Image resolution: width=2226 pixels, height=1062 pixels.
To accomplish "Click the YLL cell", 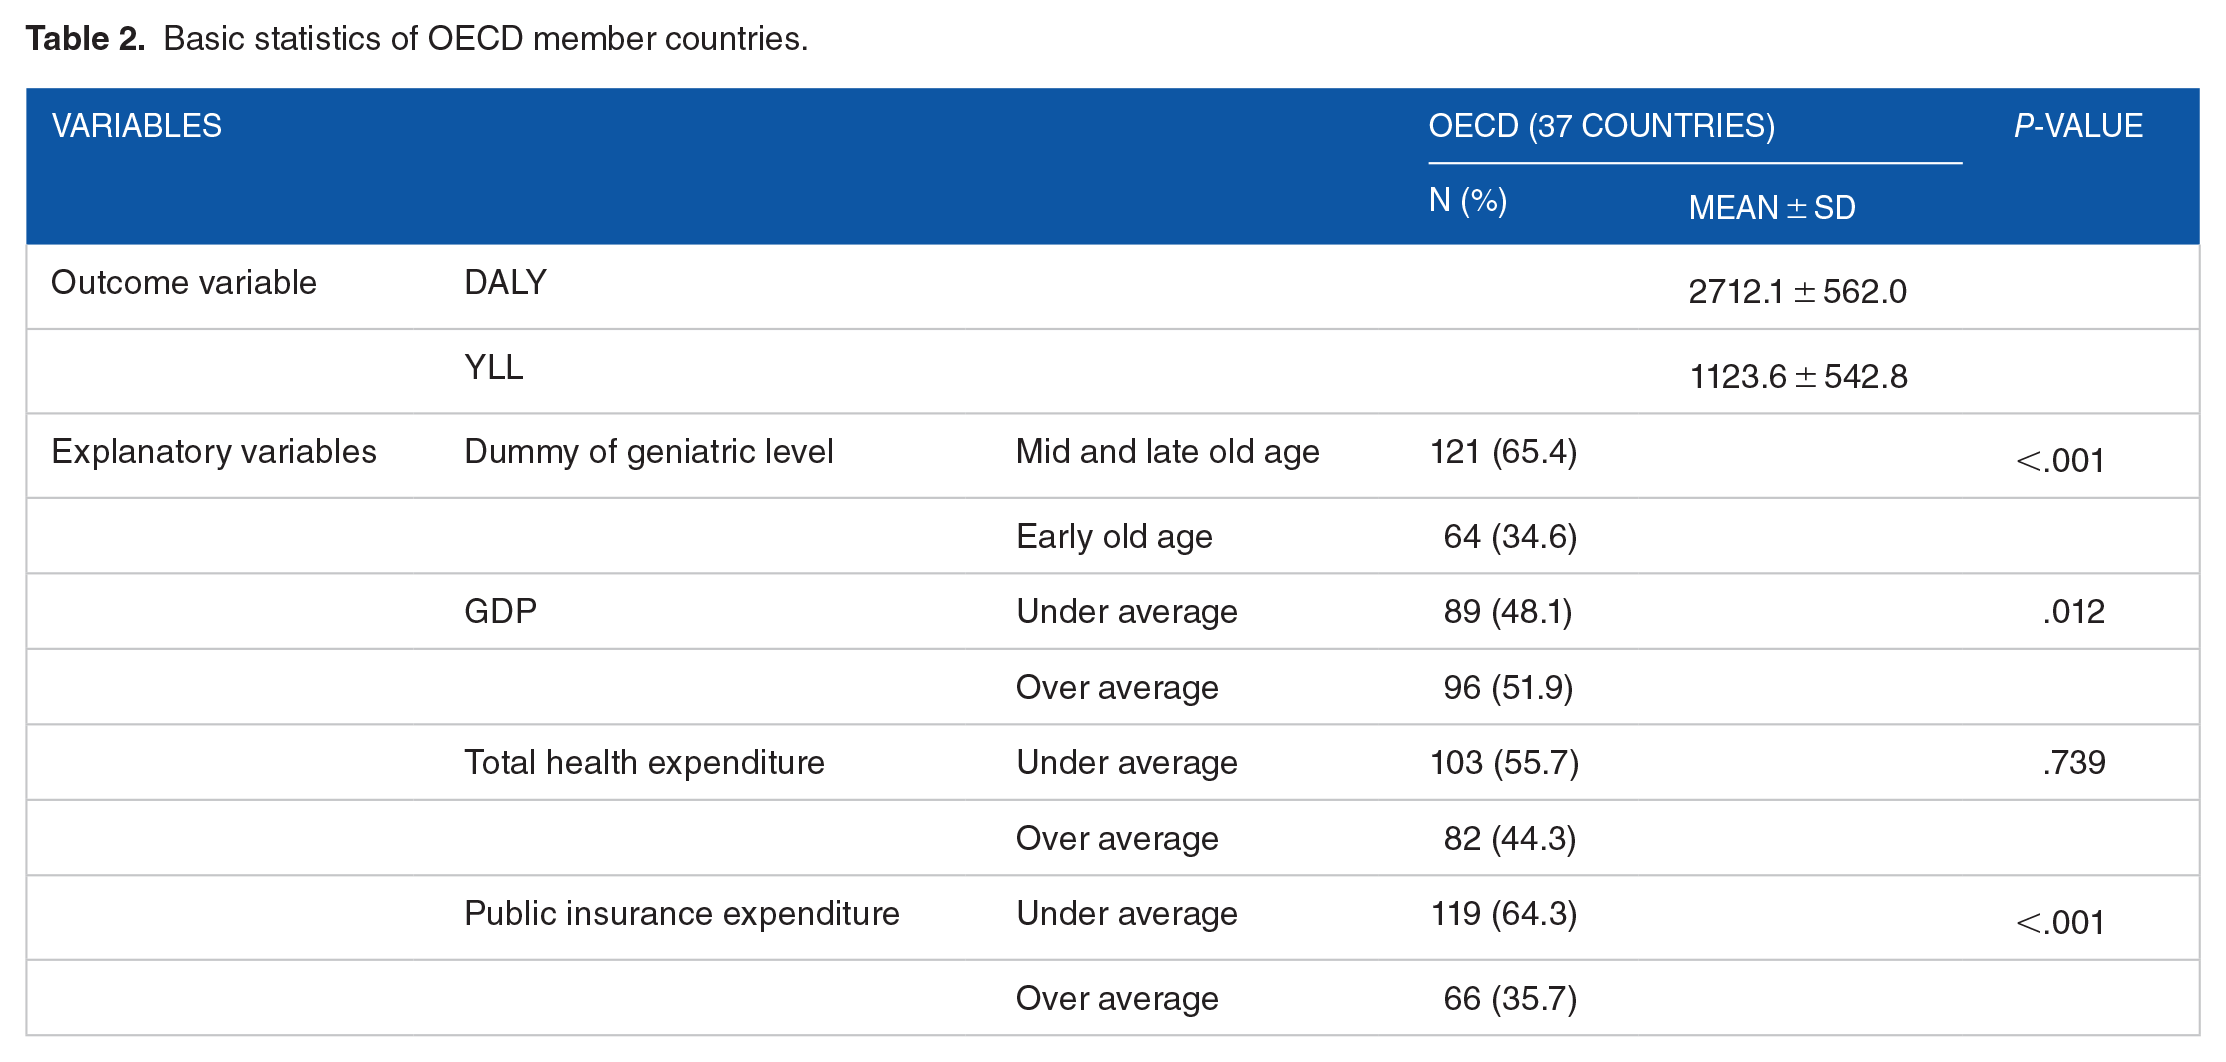I will pos(494,368).
